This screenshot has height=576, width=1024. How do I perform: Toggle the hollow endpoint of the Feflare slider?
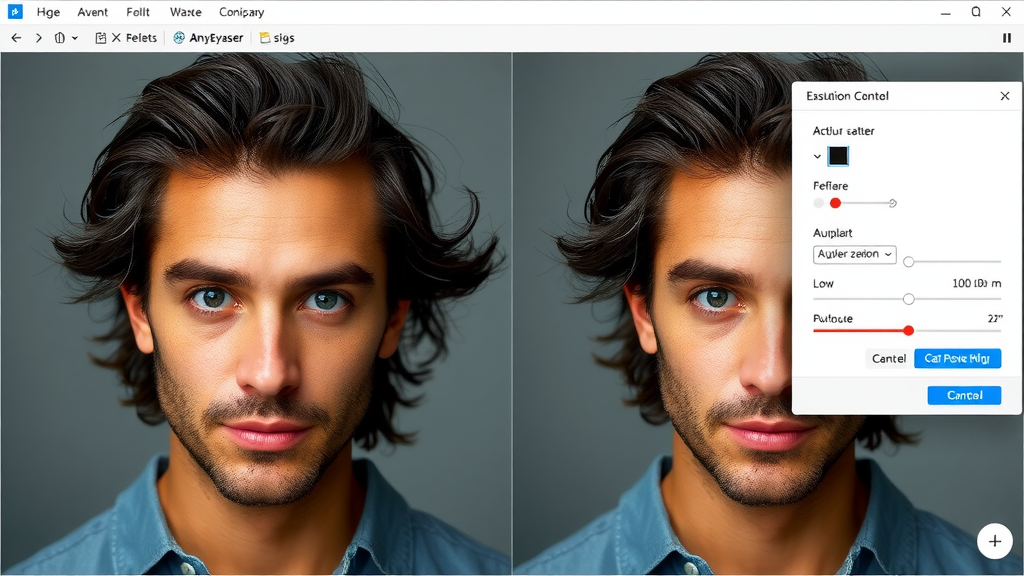click(893, 202)
